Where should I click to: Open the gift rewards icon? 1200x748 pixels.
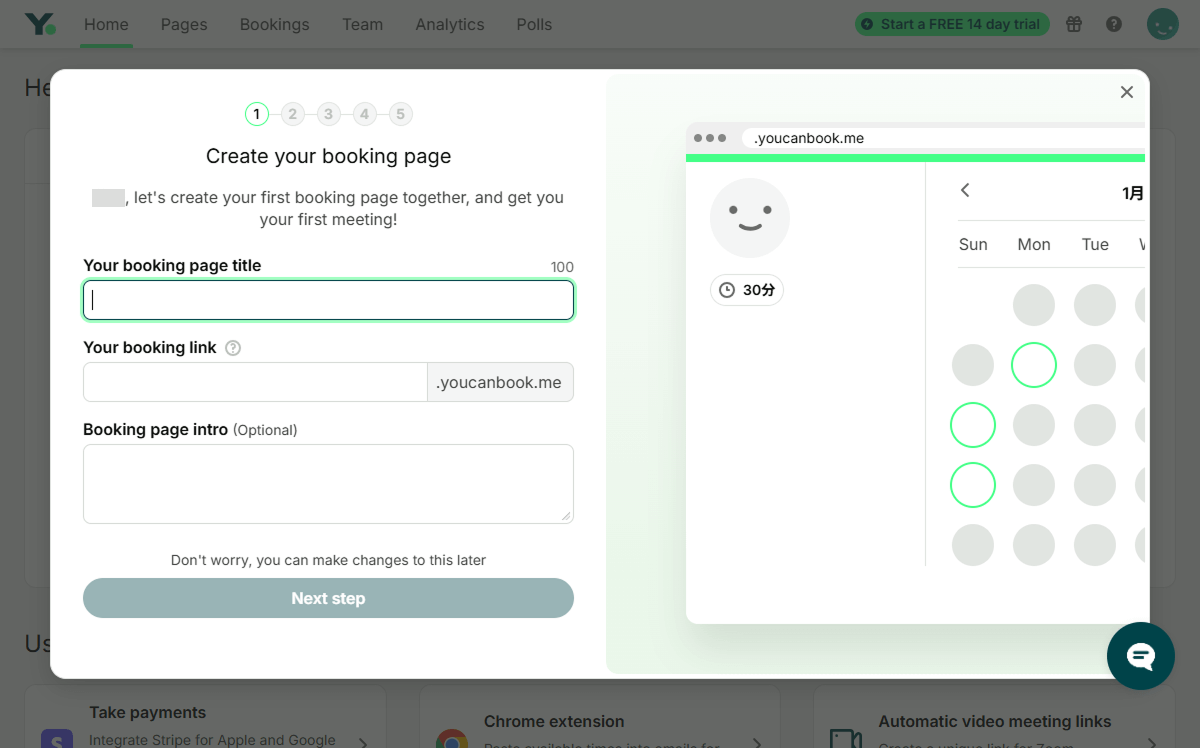1074,24
